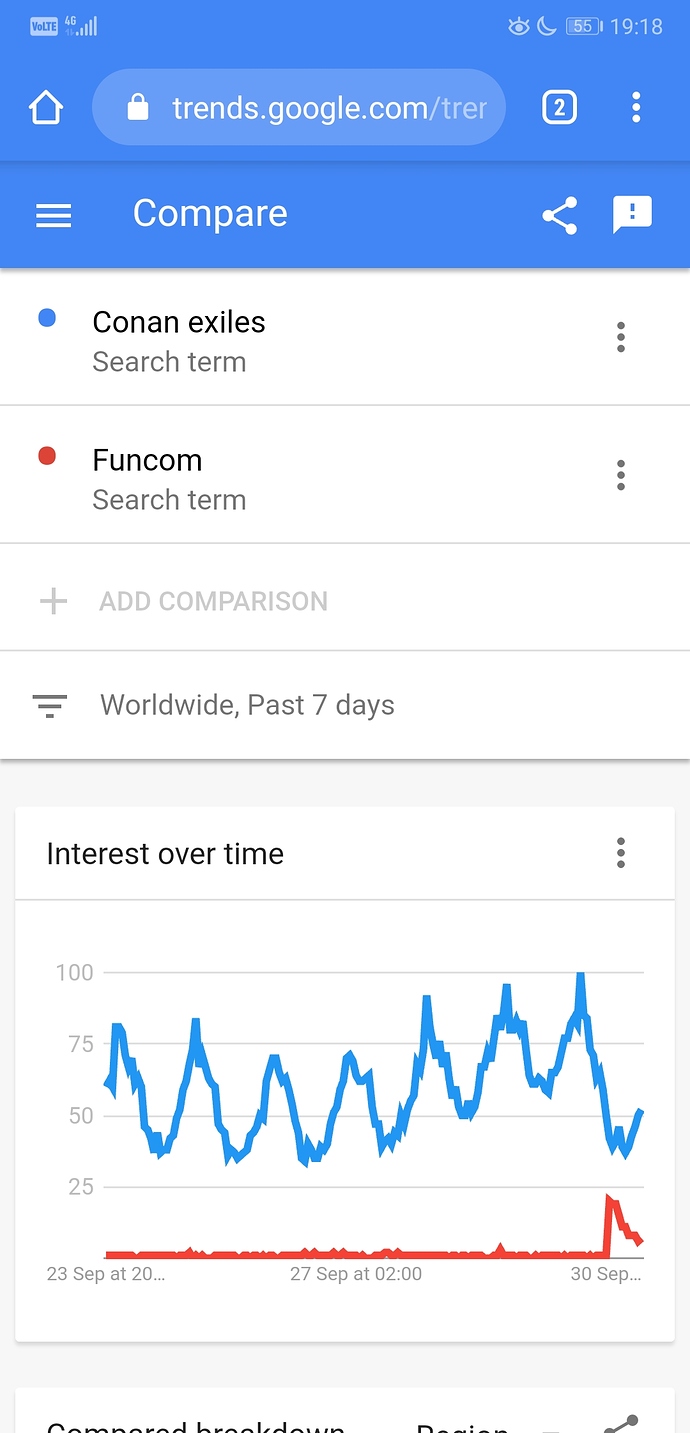Open the Chrome three-dot overflow menu
The height and width of the screenshot is (1433, 690).
coord(636,107)
